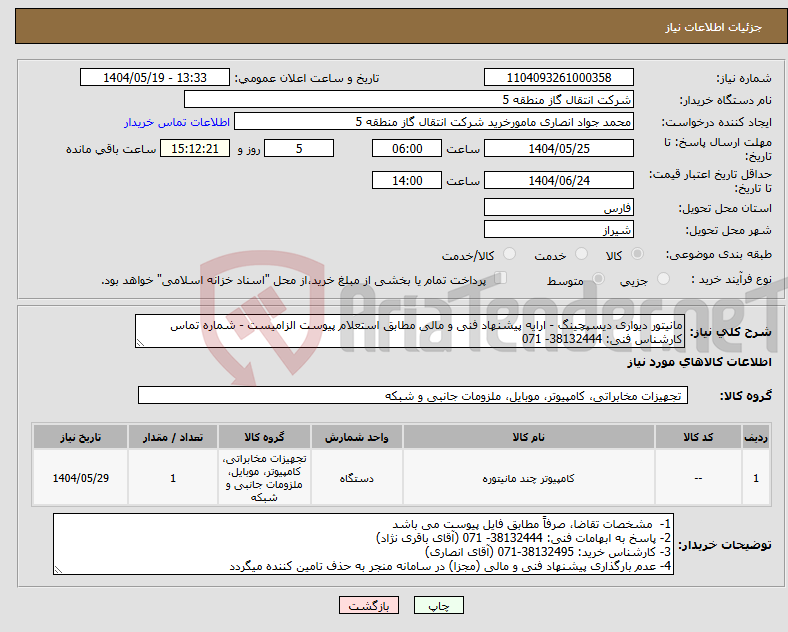Click the requester name field محمد جواد انصاری
The image size is (788, 632).
point(434,122)
